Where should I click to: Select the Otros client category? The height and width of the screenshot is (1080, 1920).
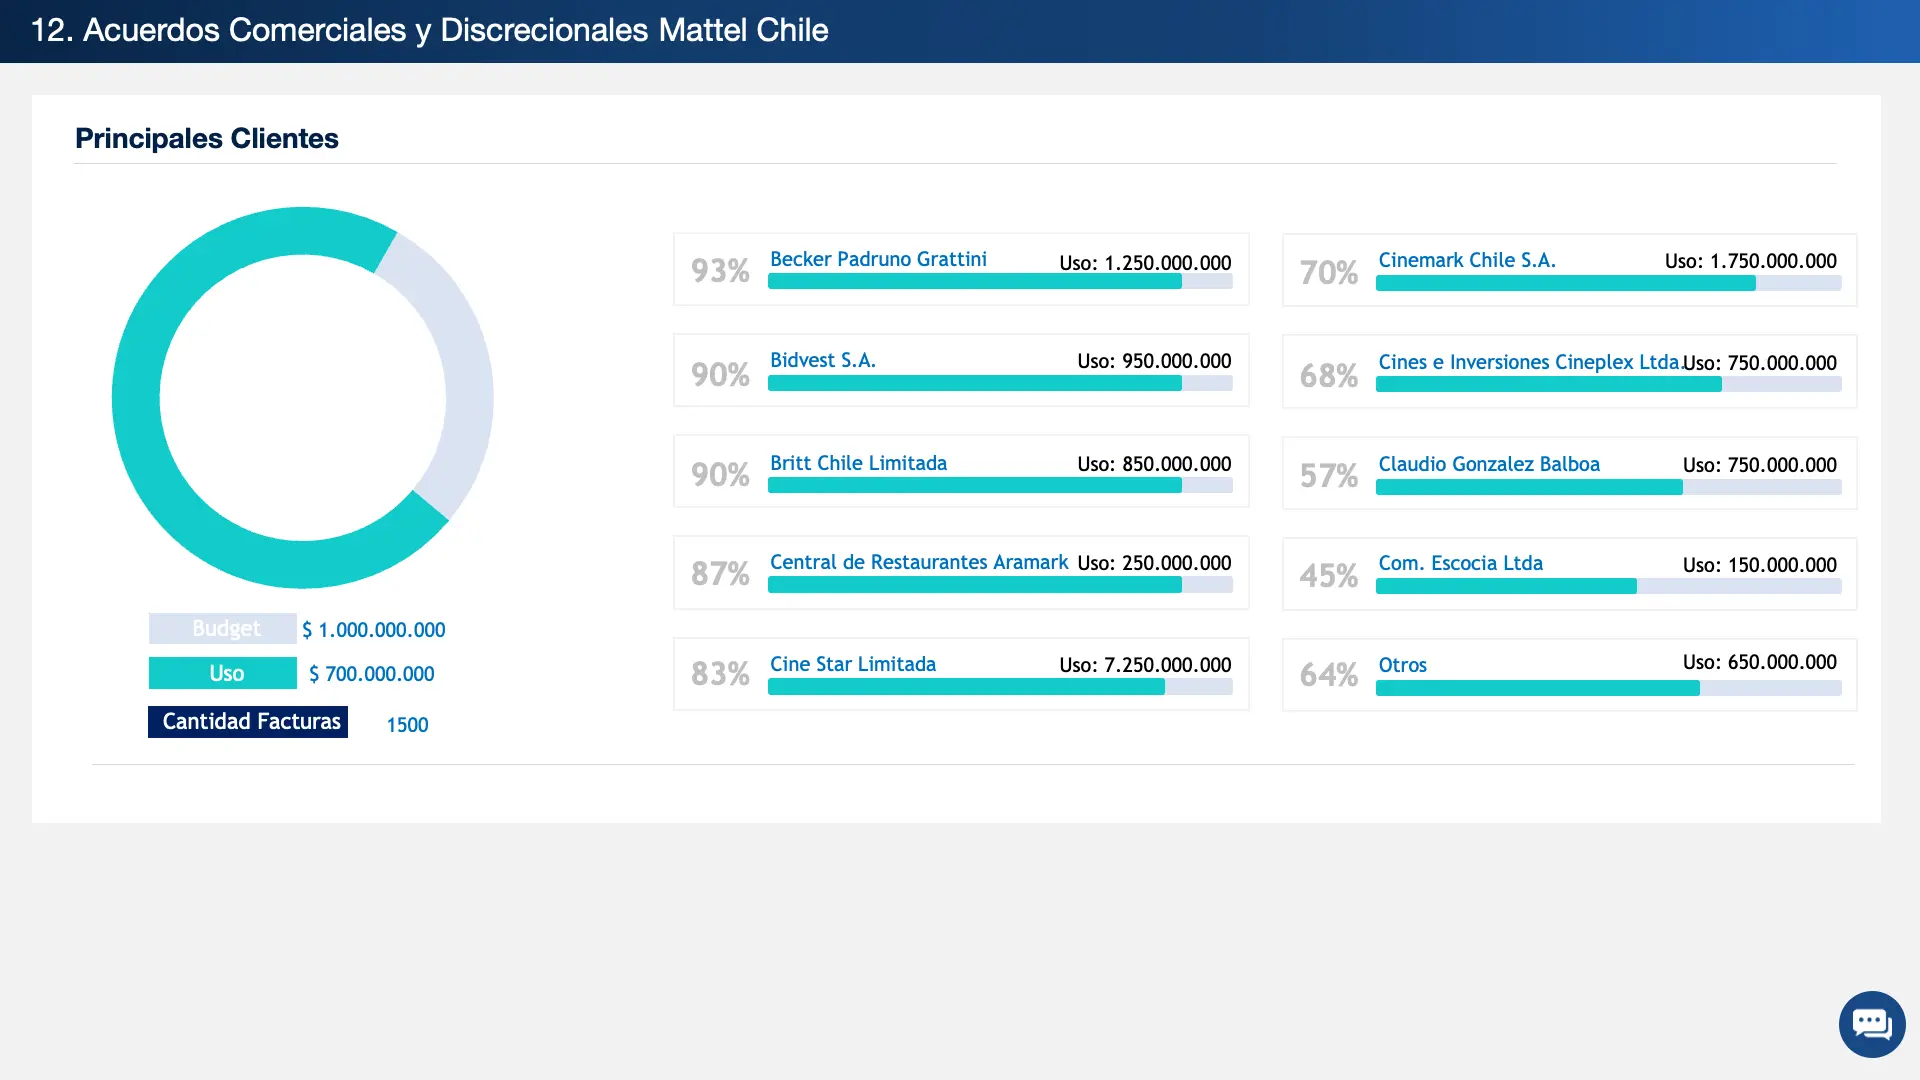click(x=1402, y=665)
